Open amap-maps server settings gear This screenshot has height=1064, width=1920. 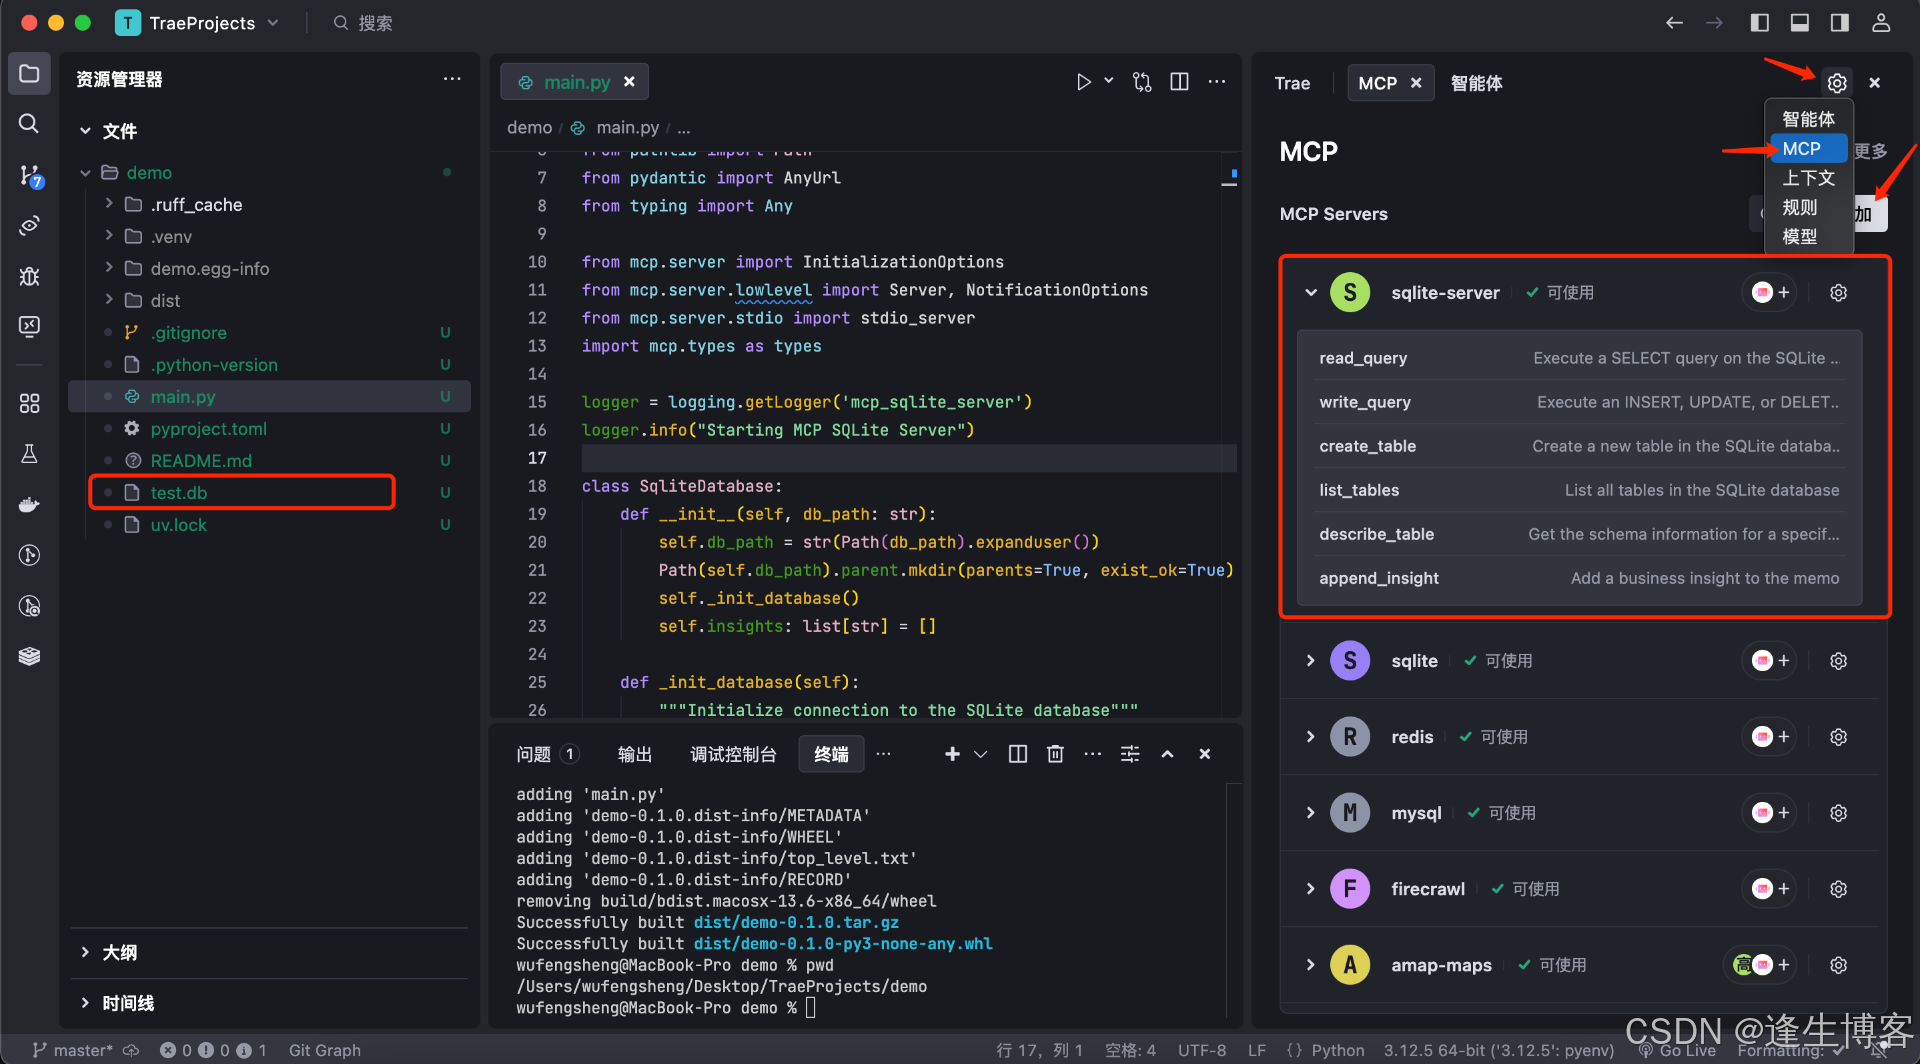[1838, 965]
